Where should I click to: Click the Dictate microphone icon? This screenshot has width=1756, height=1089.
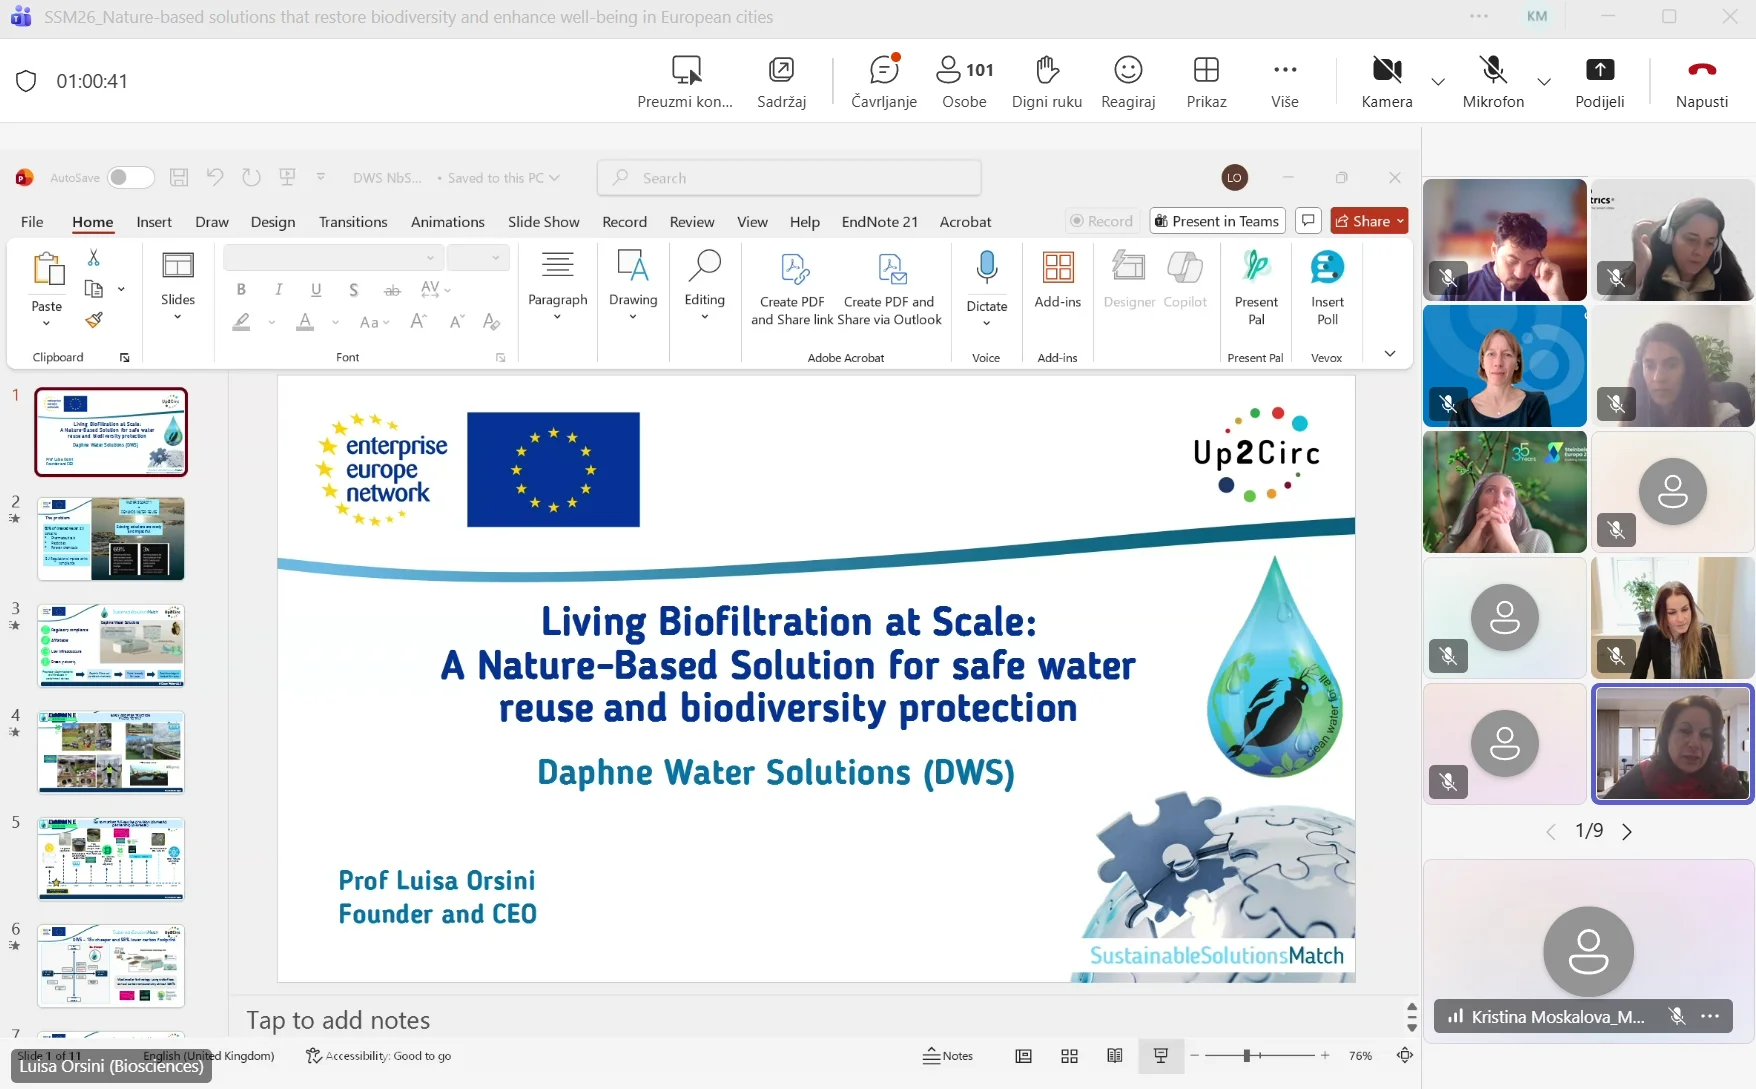click(x=986, y=268)
